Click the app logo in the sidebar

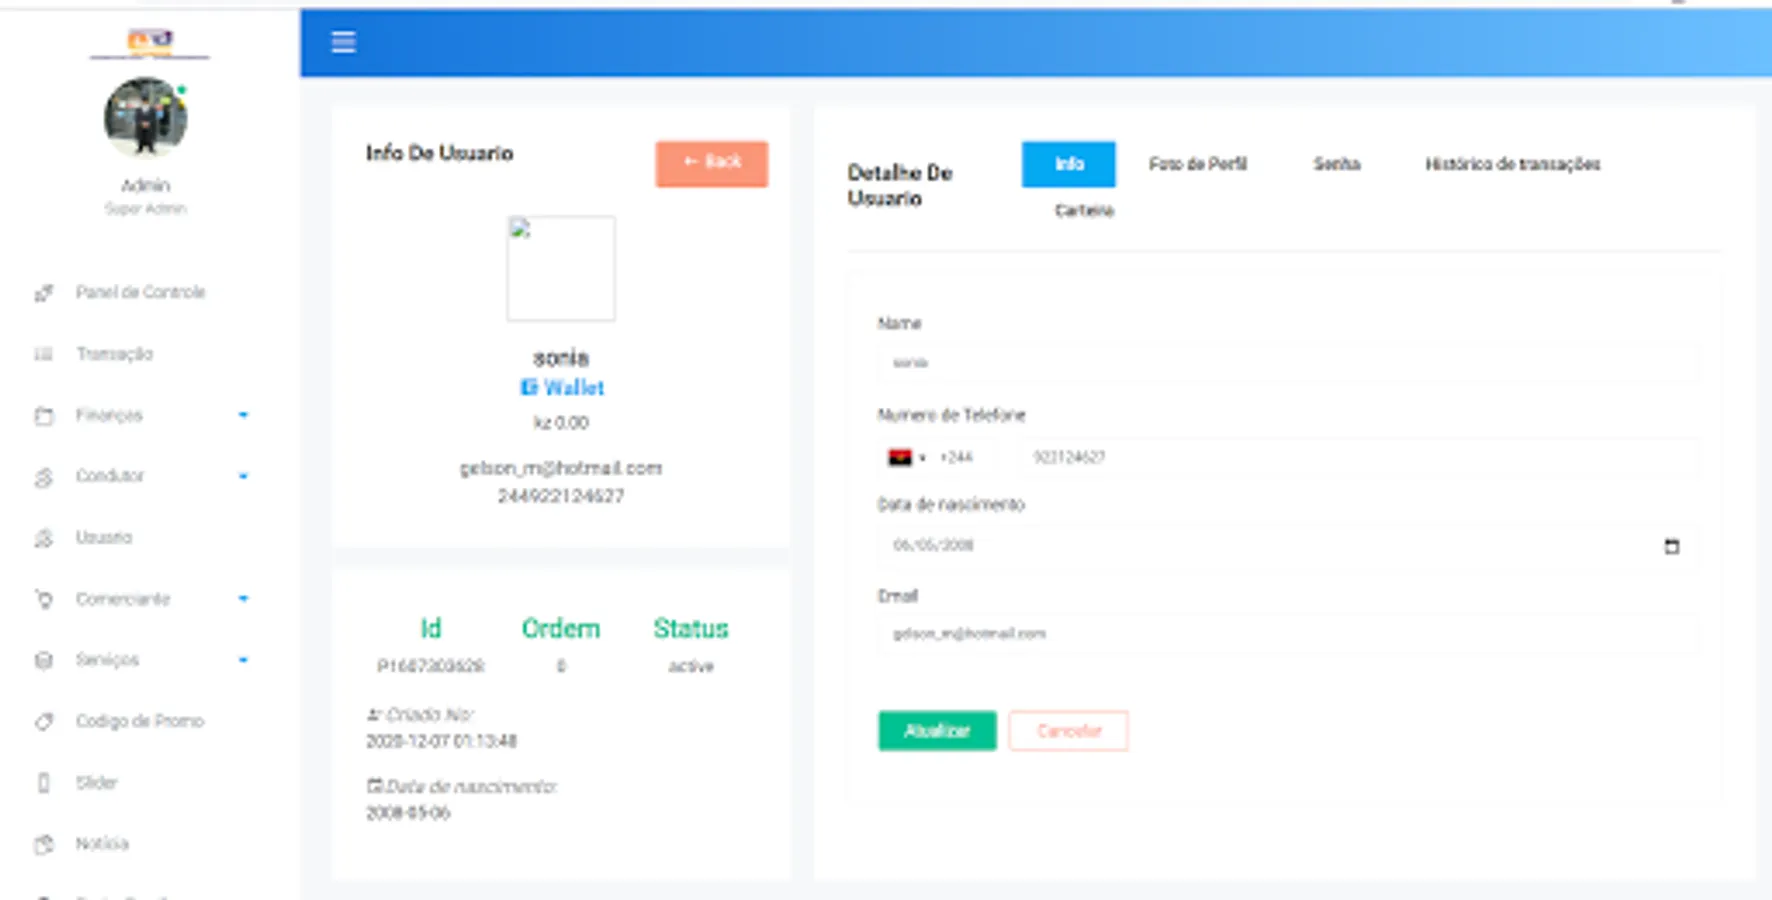coord(149,42)
